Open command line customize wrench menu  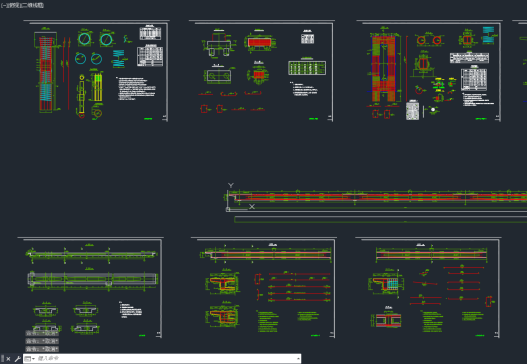pos(17,359)
